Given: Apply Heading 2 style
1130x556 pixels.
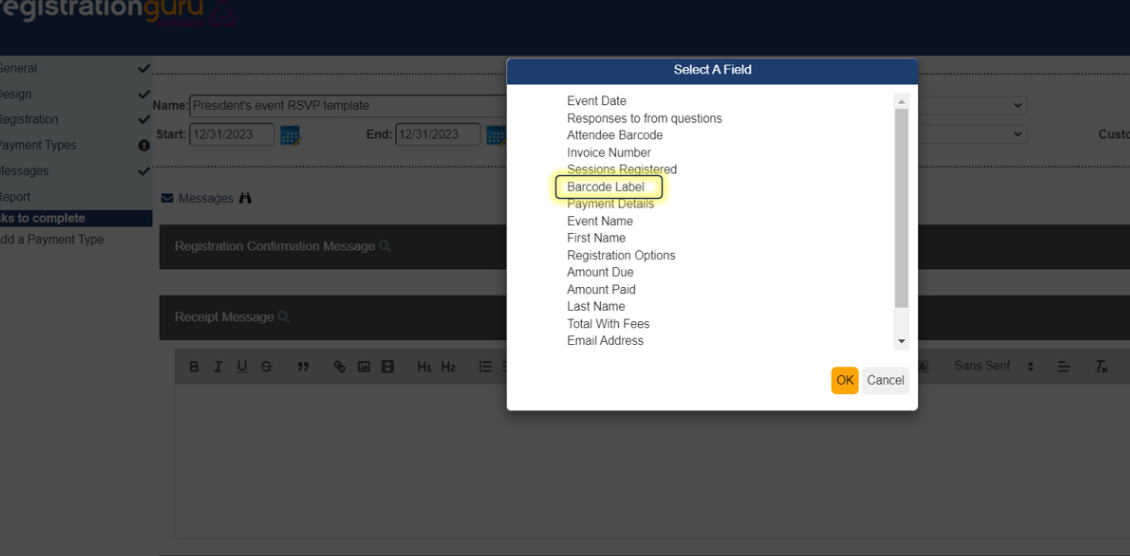Looking at the screenshot, I should point(448,367).
